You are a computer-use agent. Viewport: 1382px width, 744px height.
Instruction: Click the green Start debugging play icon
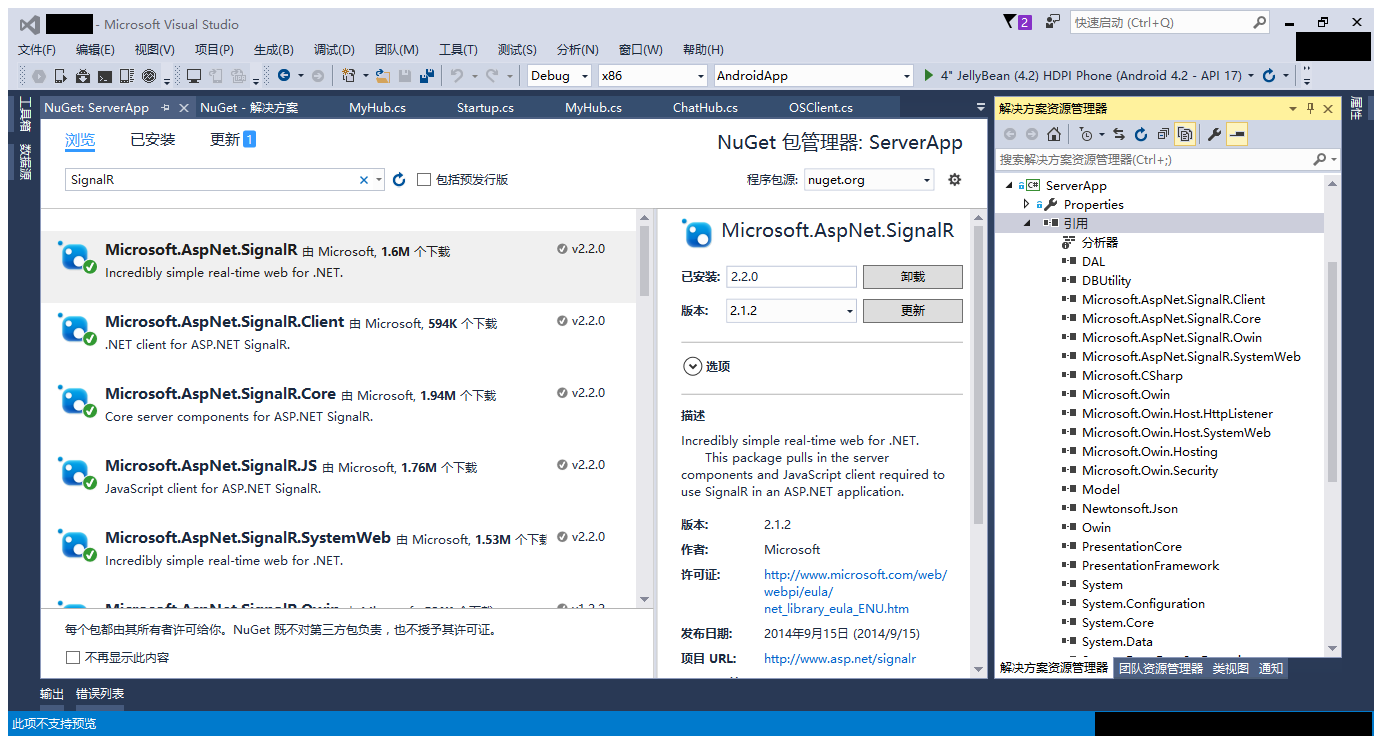[929, 75]
